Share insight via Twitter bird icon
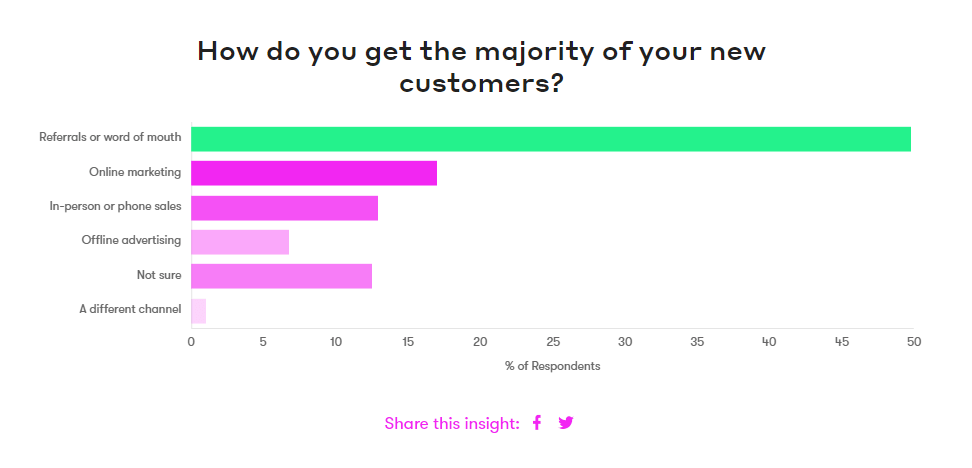The height and width of the screenshot is (468, 972). tap(566, 423)
